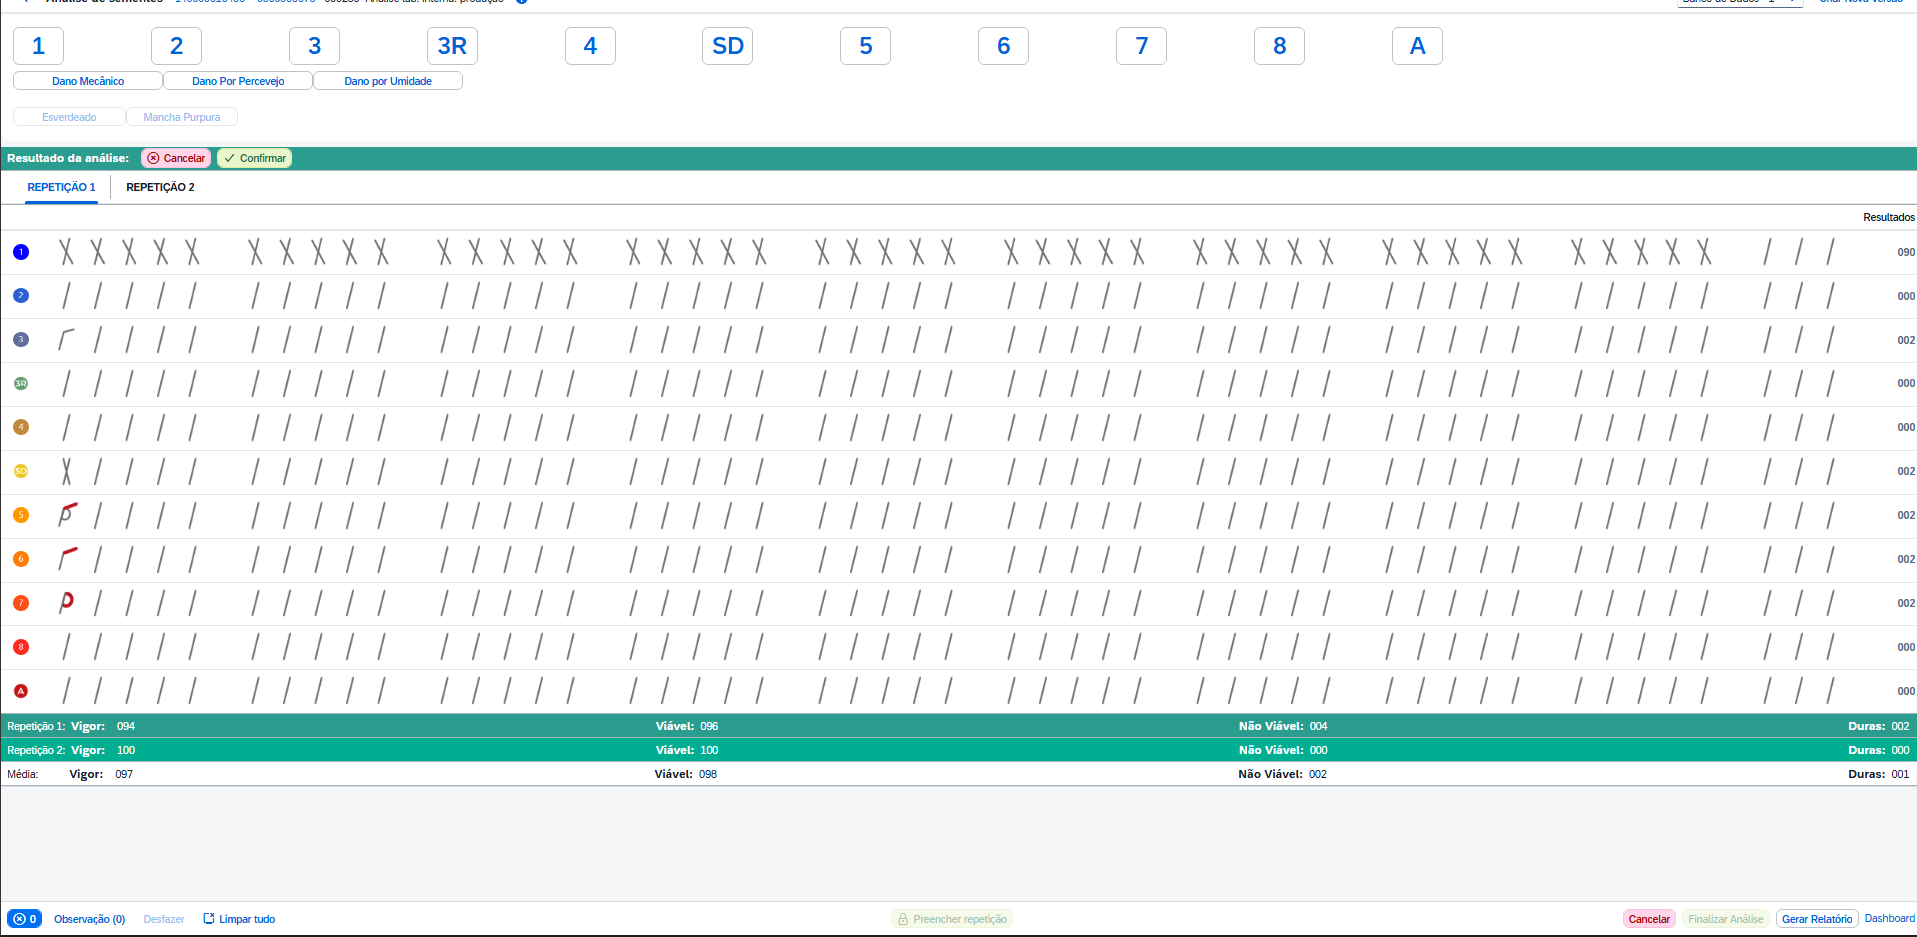
Task: Click the green 3R row circle icon
Action: (21, 383)
